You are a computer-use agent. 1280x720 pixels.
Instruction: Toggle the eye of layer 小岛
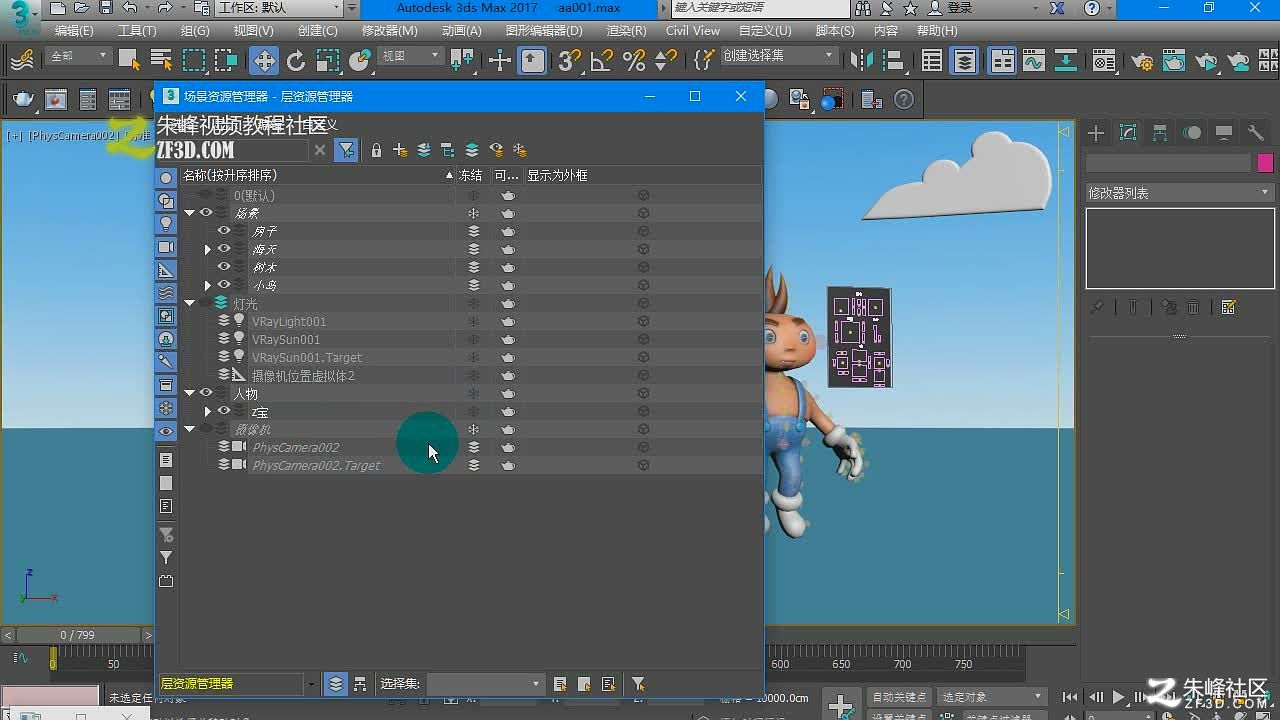point(224,285)
